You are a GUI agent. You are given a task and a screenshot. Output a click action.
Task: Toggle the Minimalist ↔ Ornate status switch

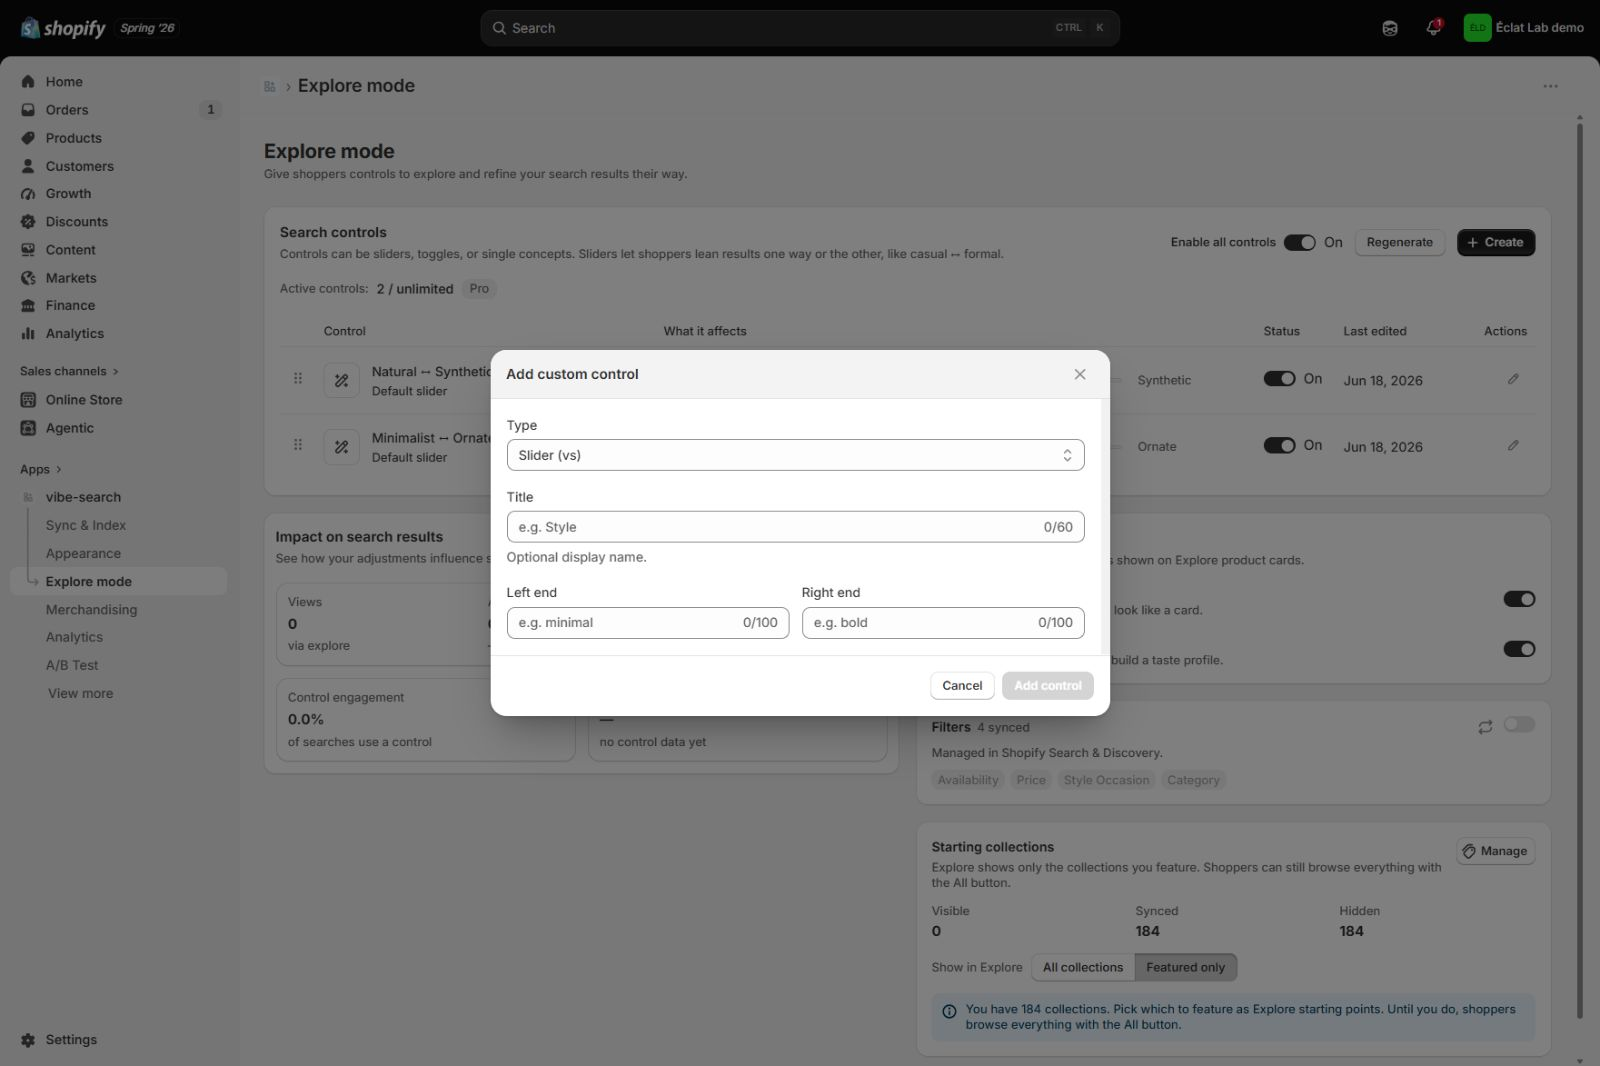coord(1279,446)
